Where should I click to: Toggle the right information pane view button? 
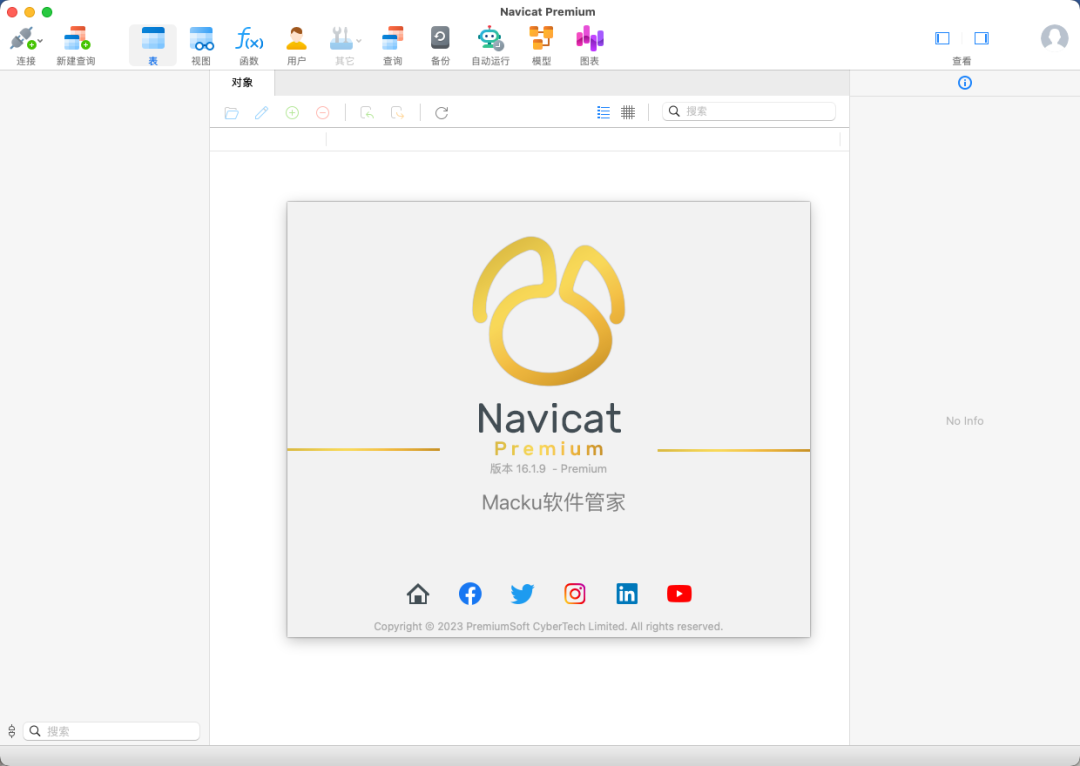982,38
